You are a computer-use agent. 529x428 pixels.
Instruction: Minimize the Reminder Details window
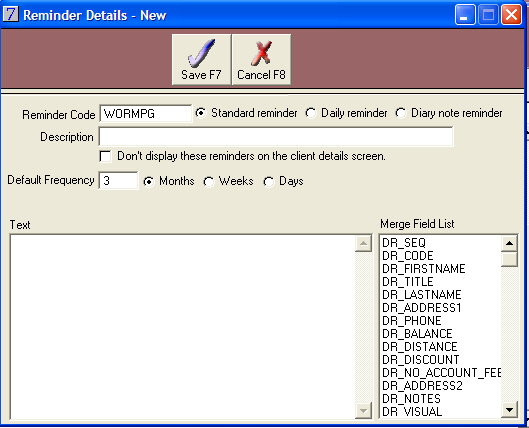[465, 15]
